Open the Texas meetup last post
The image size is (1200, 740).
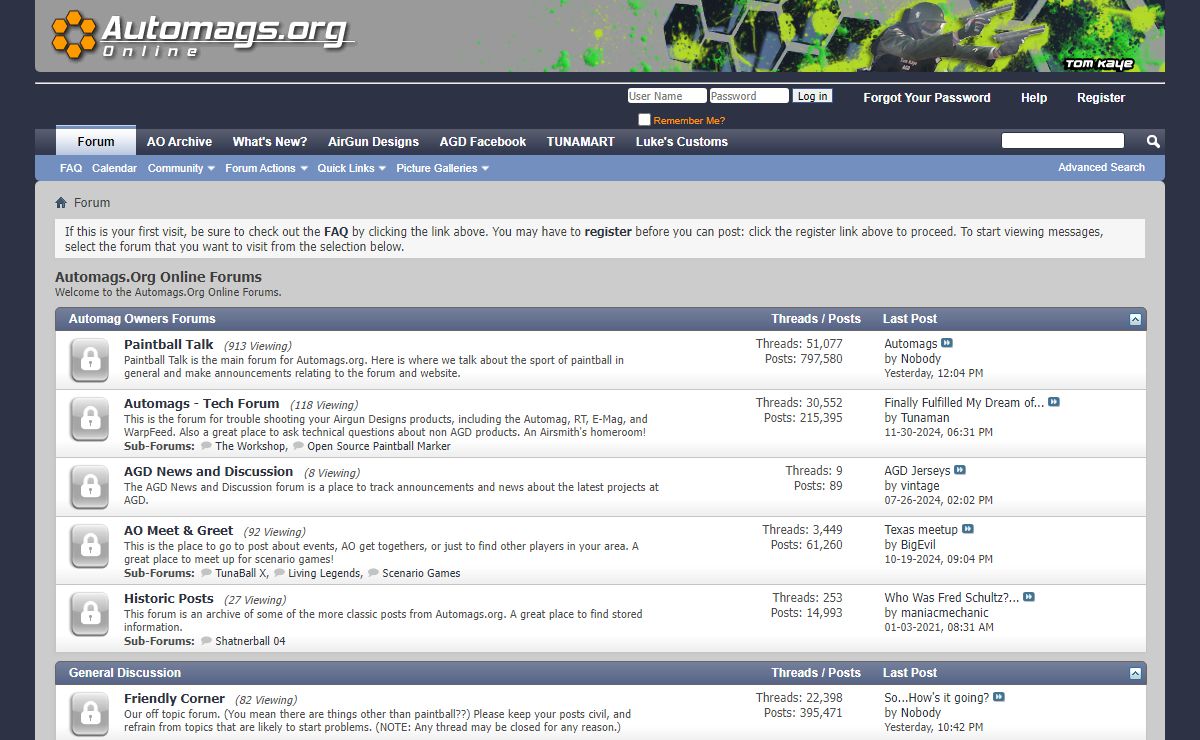921,529
